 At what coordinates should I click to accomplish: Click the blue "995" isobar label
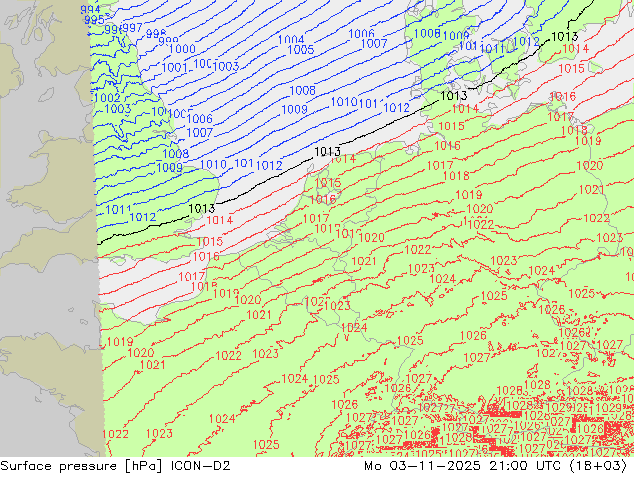point(95,20)
